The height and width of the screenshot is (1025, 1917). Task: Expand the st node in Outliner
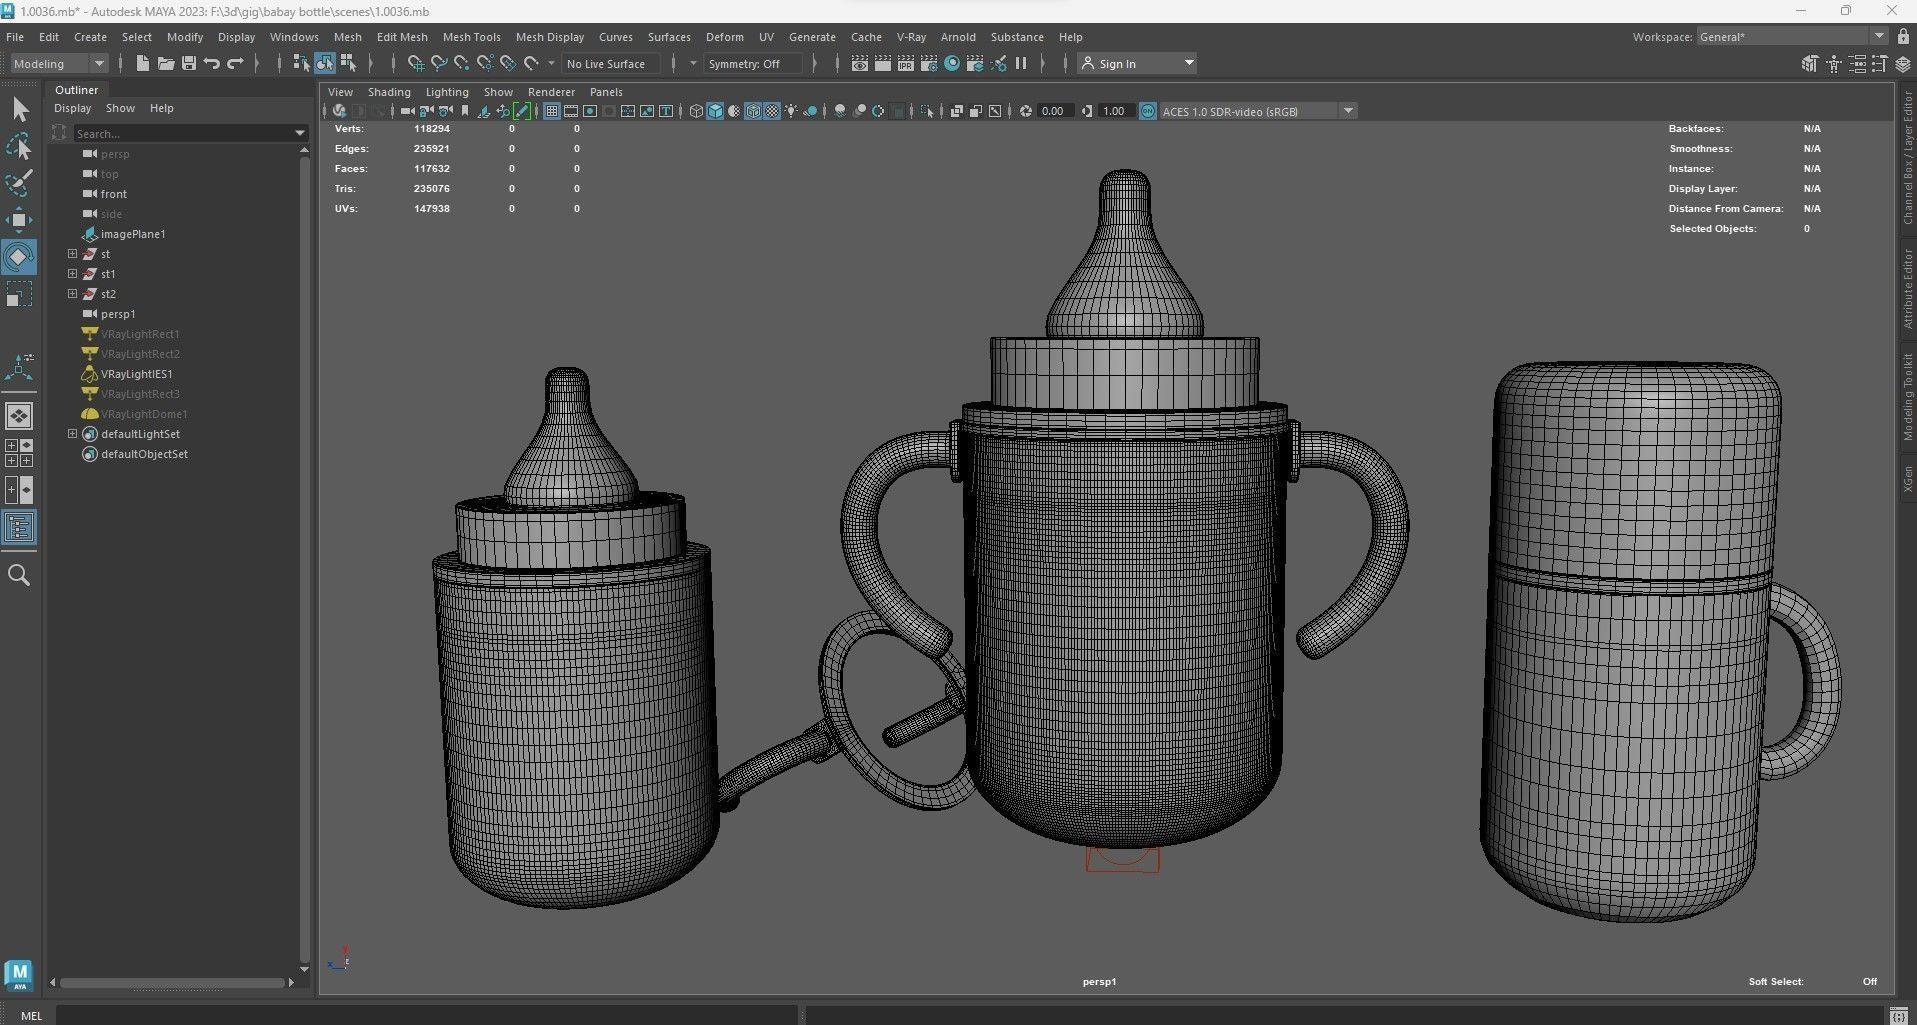[x=72, y=254]
